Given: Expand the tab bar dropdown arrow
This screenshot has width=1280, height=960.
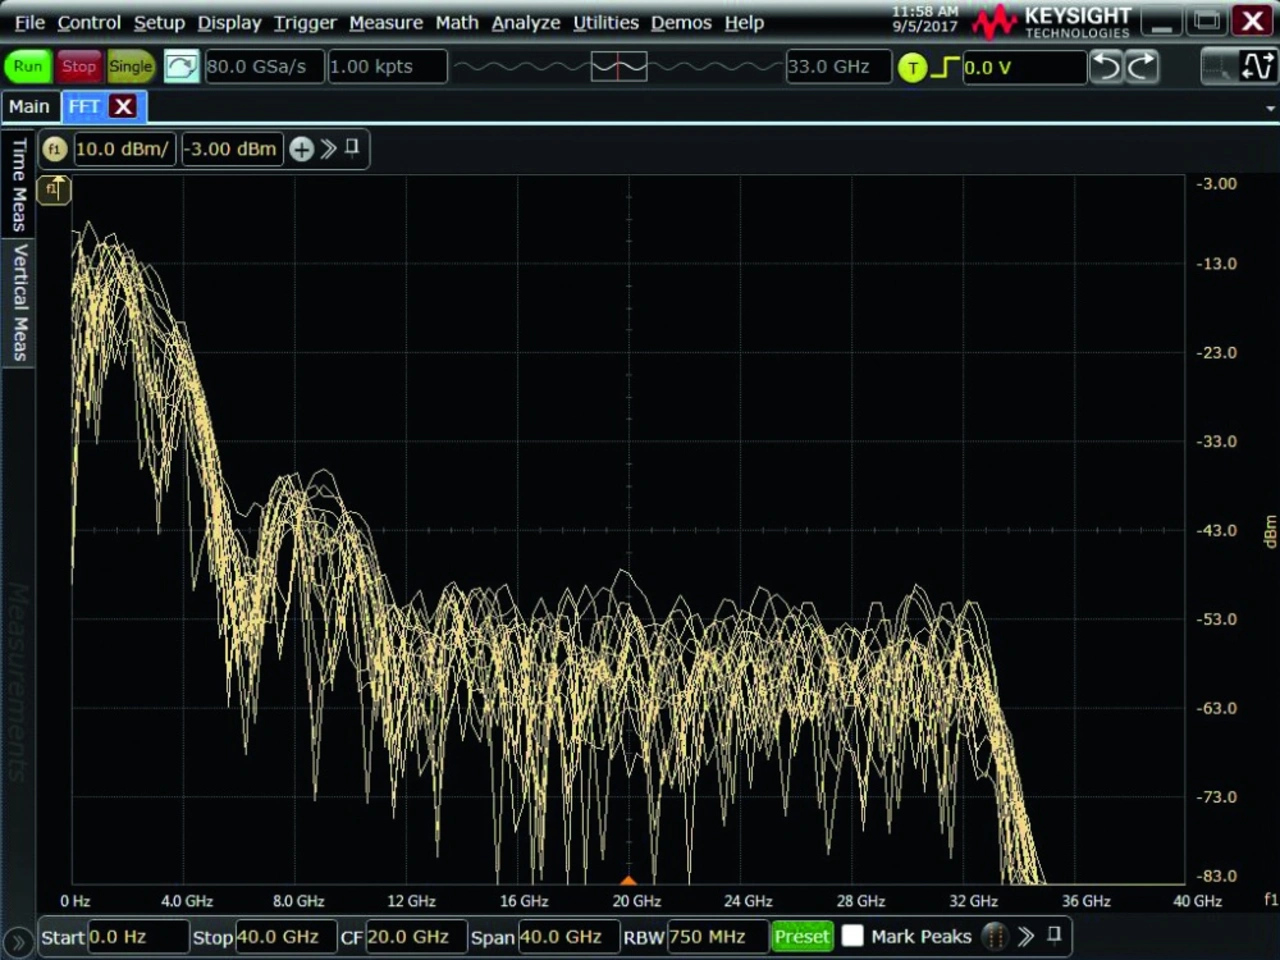Looking at the screenshot, I should (1270, 108).
